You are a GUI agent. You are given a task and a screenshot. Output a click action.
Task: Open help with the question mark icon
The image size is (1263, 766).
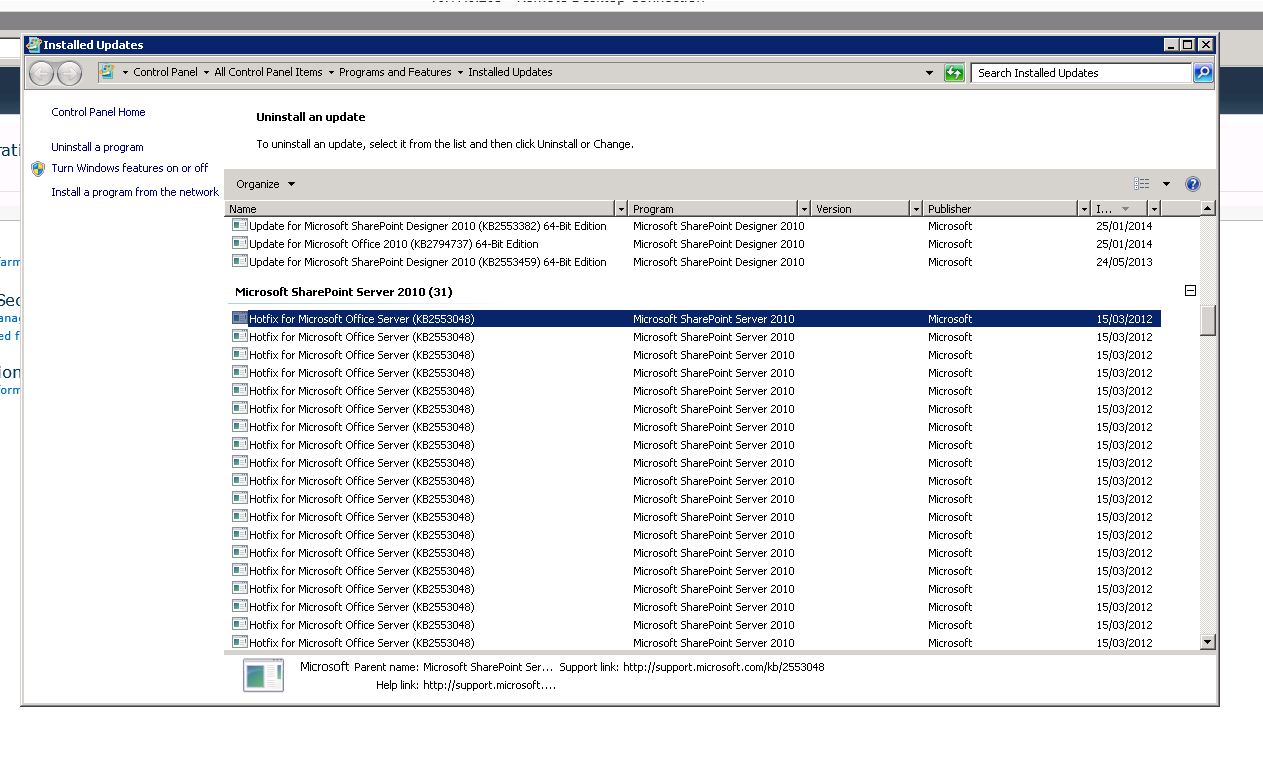click(1192, 184)
